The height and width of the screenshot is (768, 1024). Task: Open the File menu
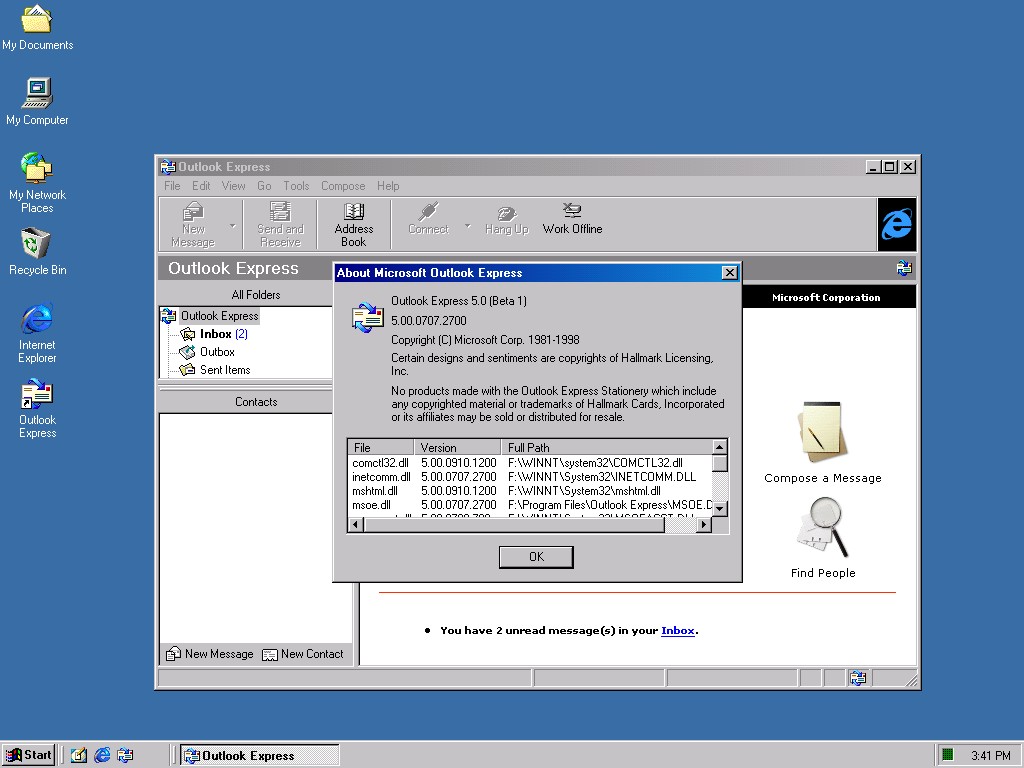coord(172,186)
